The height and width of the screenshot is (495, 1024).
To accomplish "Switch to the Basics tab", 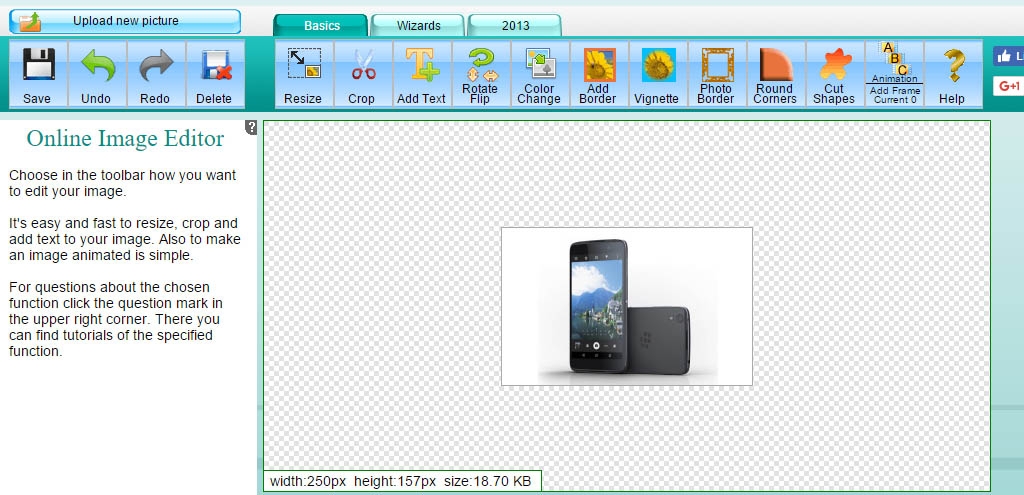I will (321, 26).
